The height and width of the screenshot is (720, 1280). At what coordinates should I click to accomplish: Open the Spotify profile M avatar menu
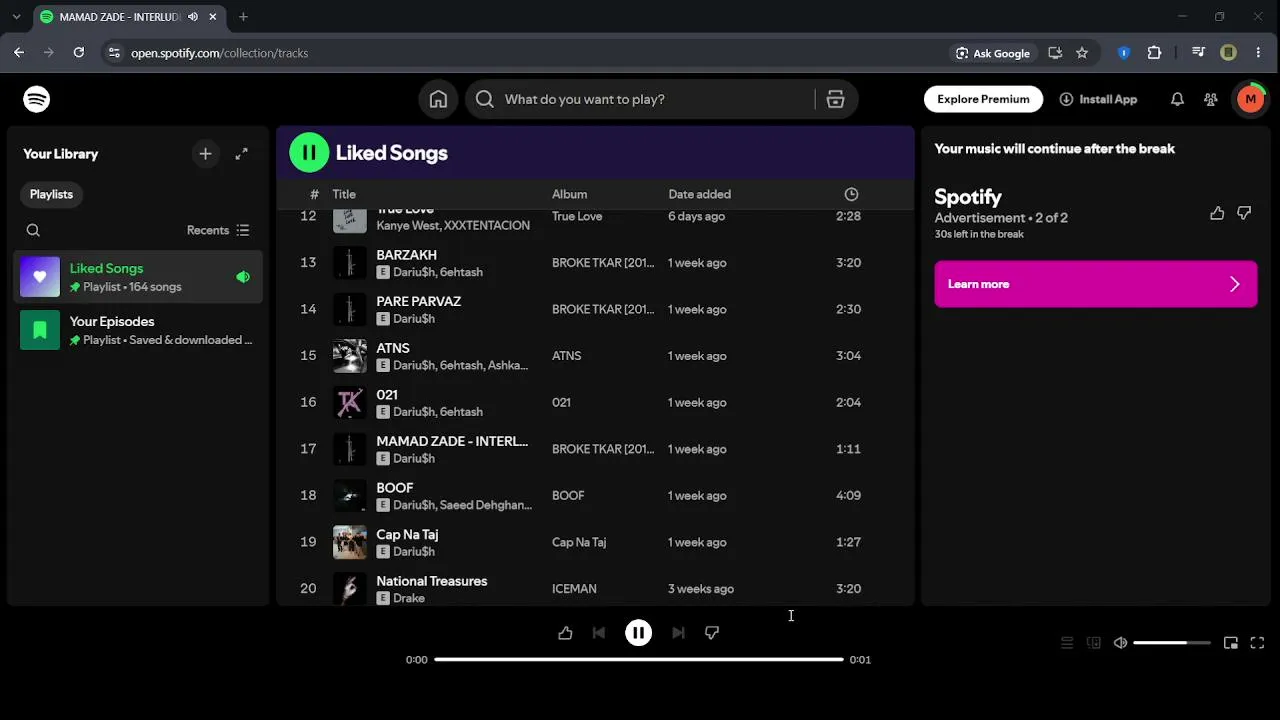[x=1250, y=99]
